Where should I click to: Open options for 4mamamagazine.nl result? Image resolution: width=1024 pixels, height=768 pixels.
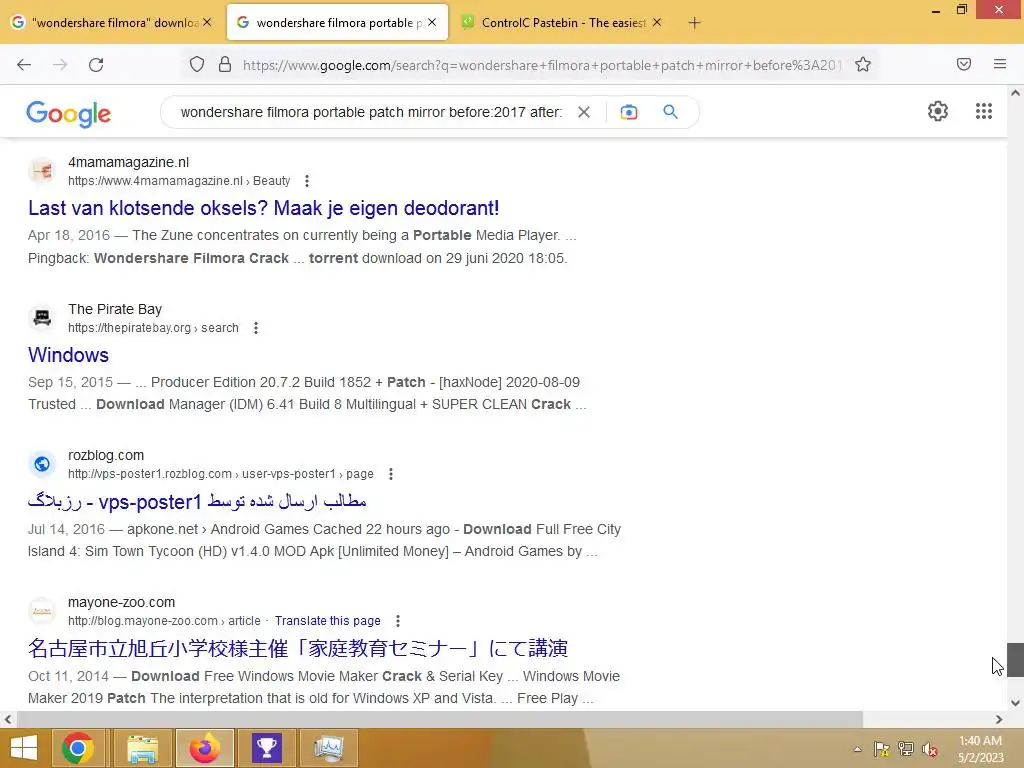click(x=307, y=181)
